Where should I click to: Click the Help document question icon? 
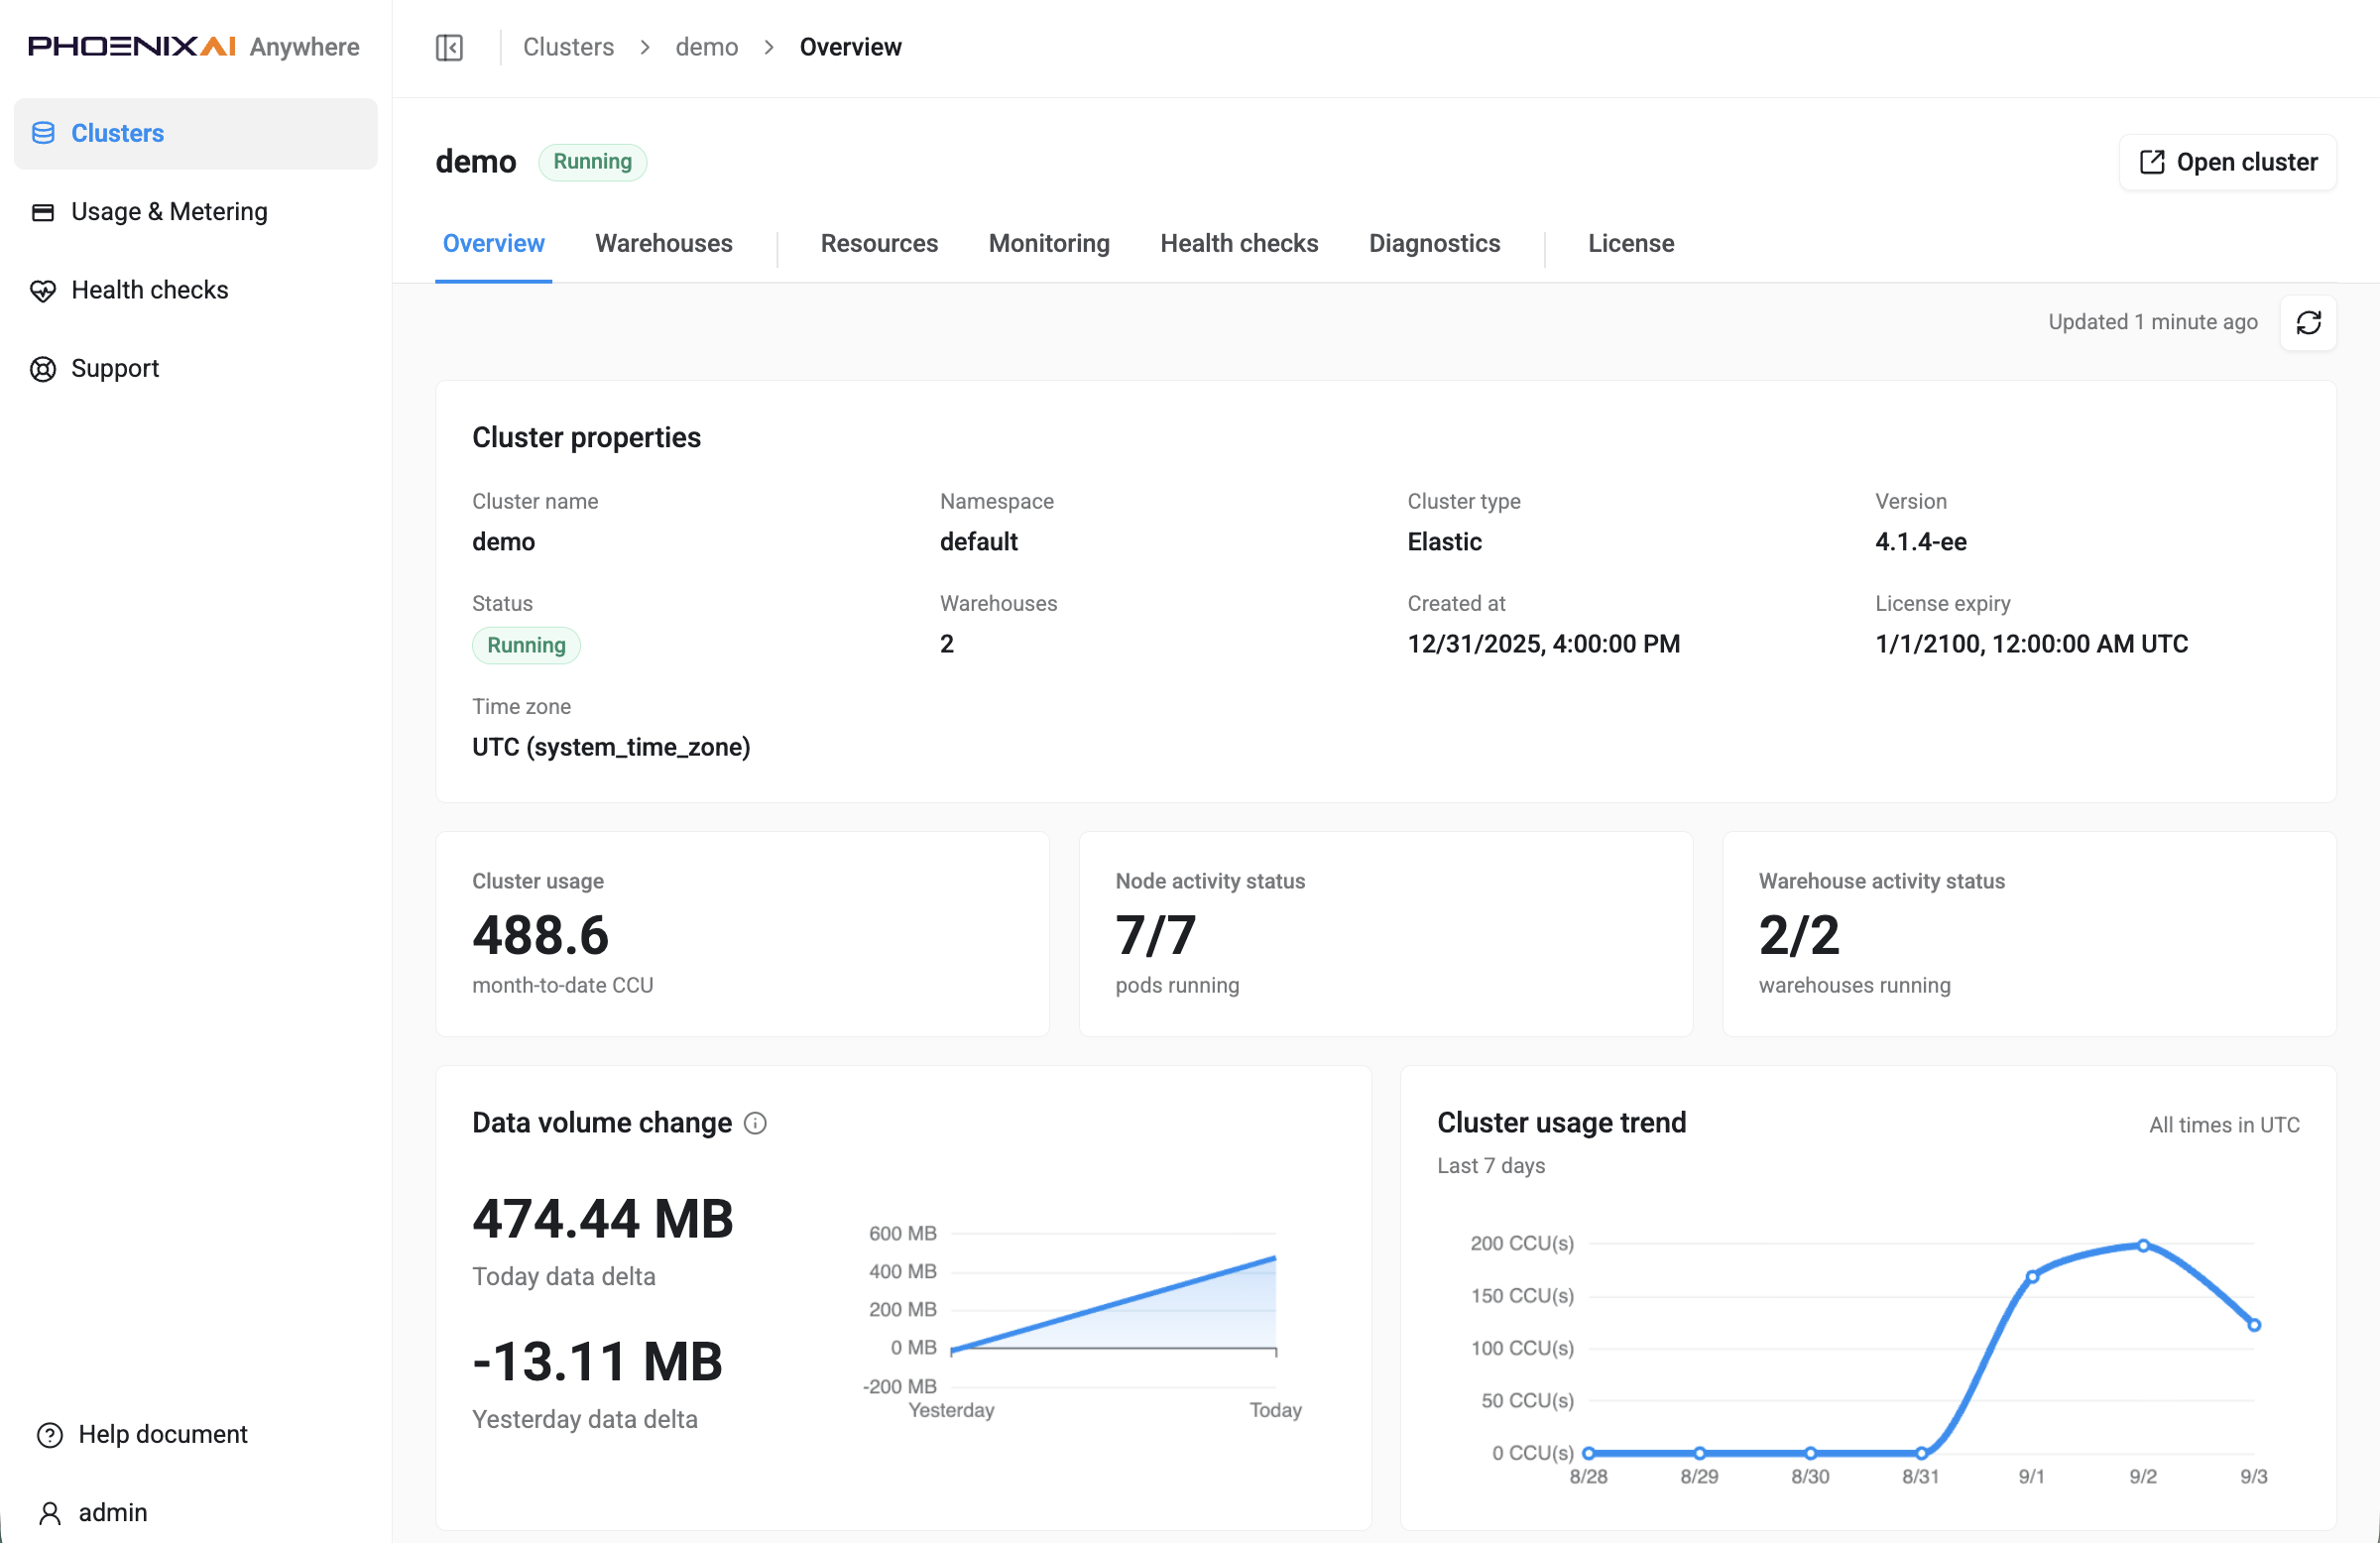[x=50, y=1435]
